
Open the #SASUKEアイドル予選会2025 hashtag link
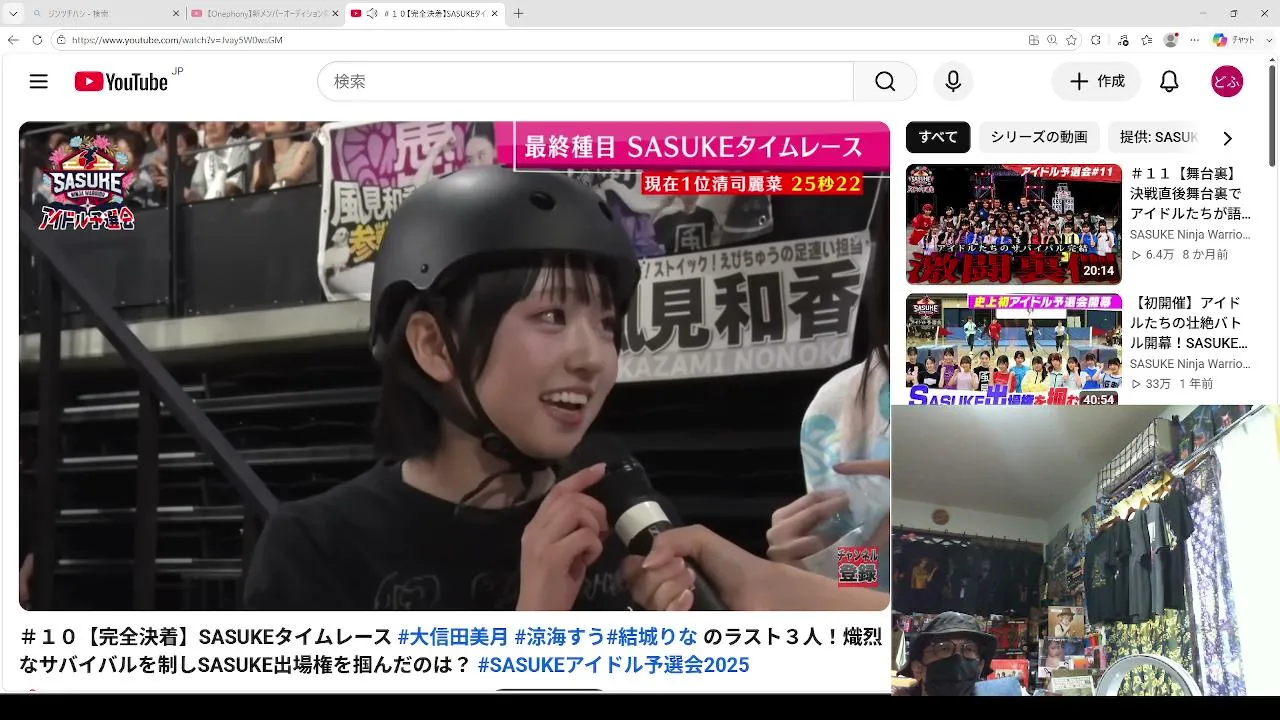(x=613, y=665)
